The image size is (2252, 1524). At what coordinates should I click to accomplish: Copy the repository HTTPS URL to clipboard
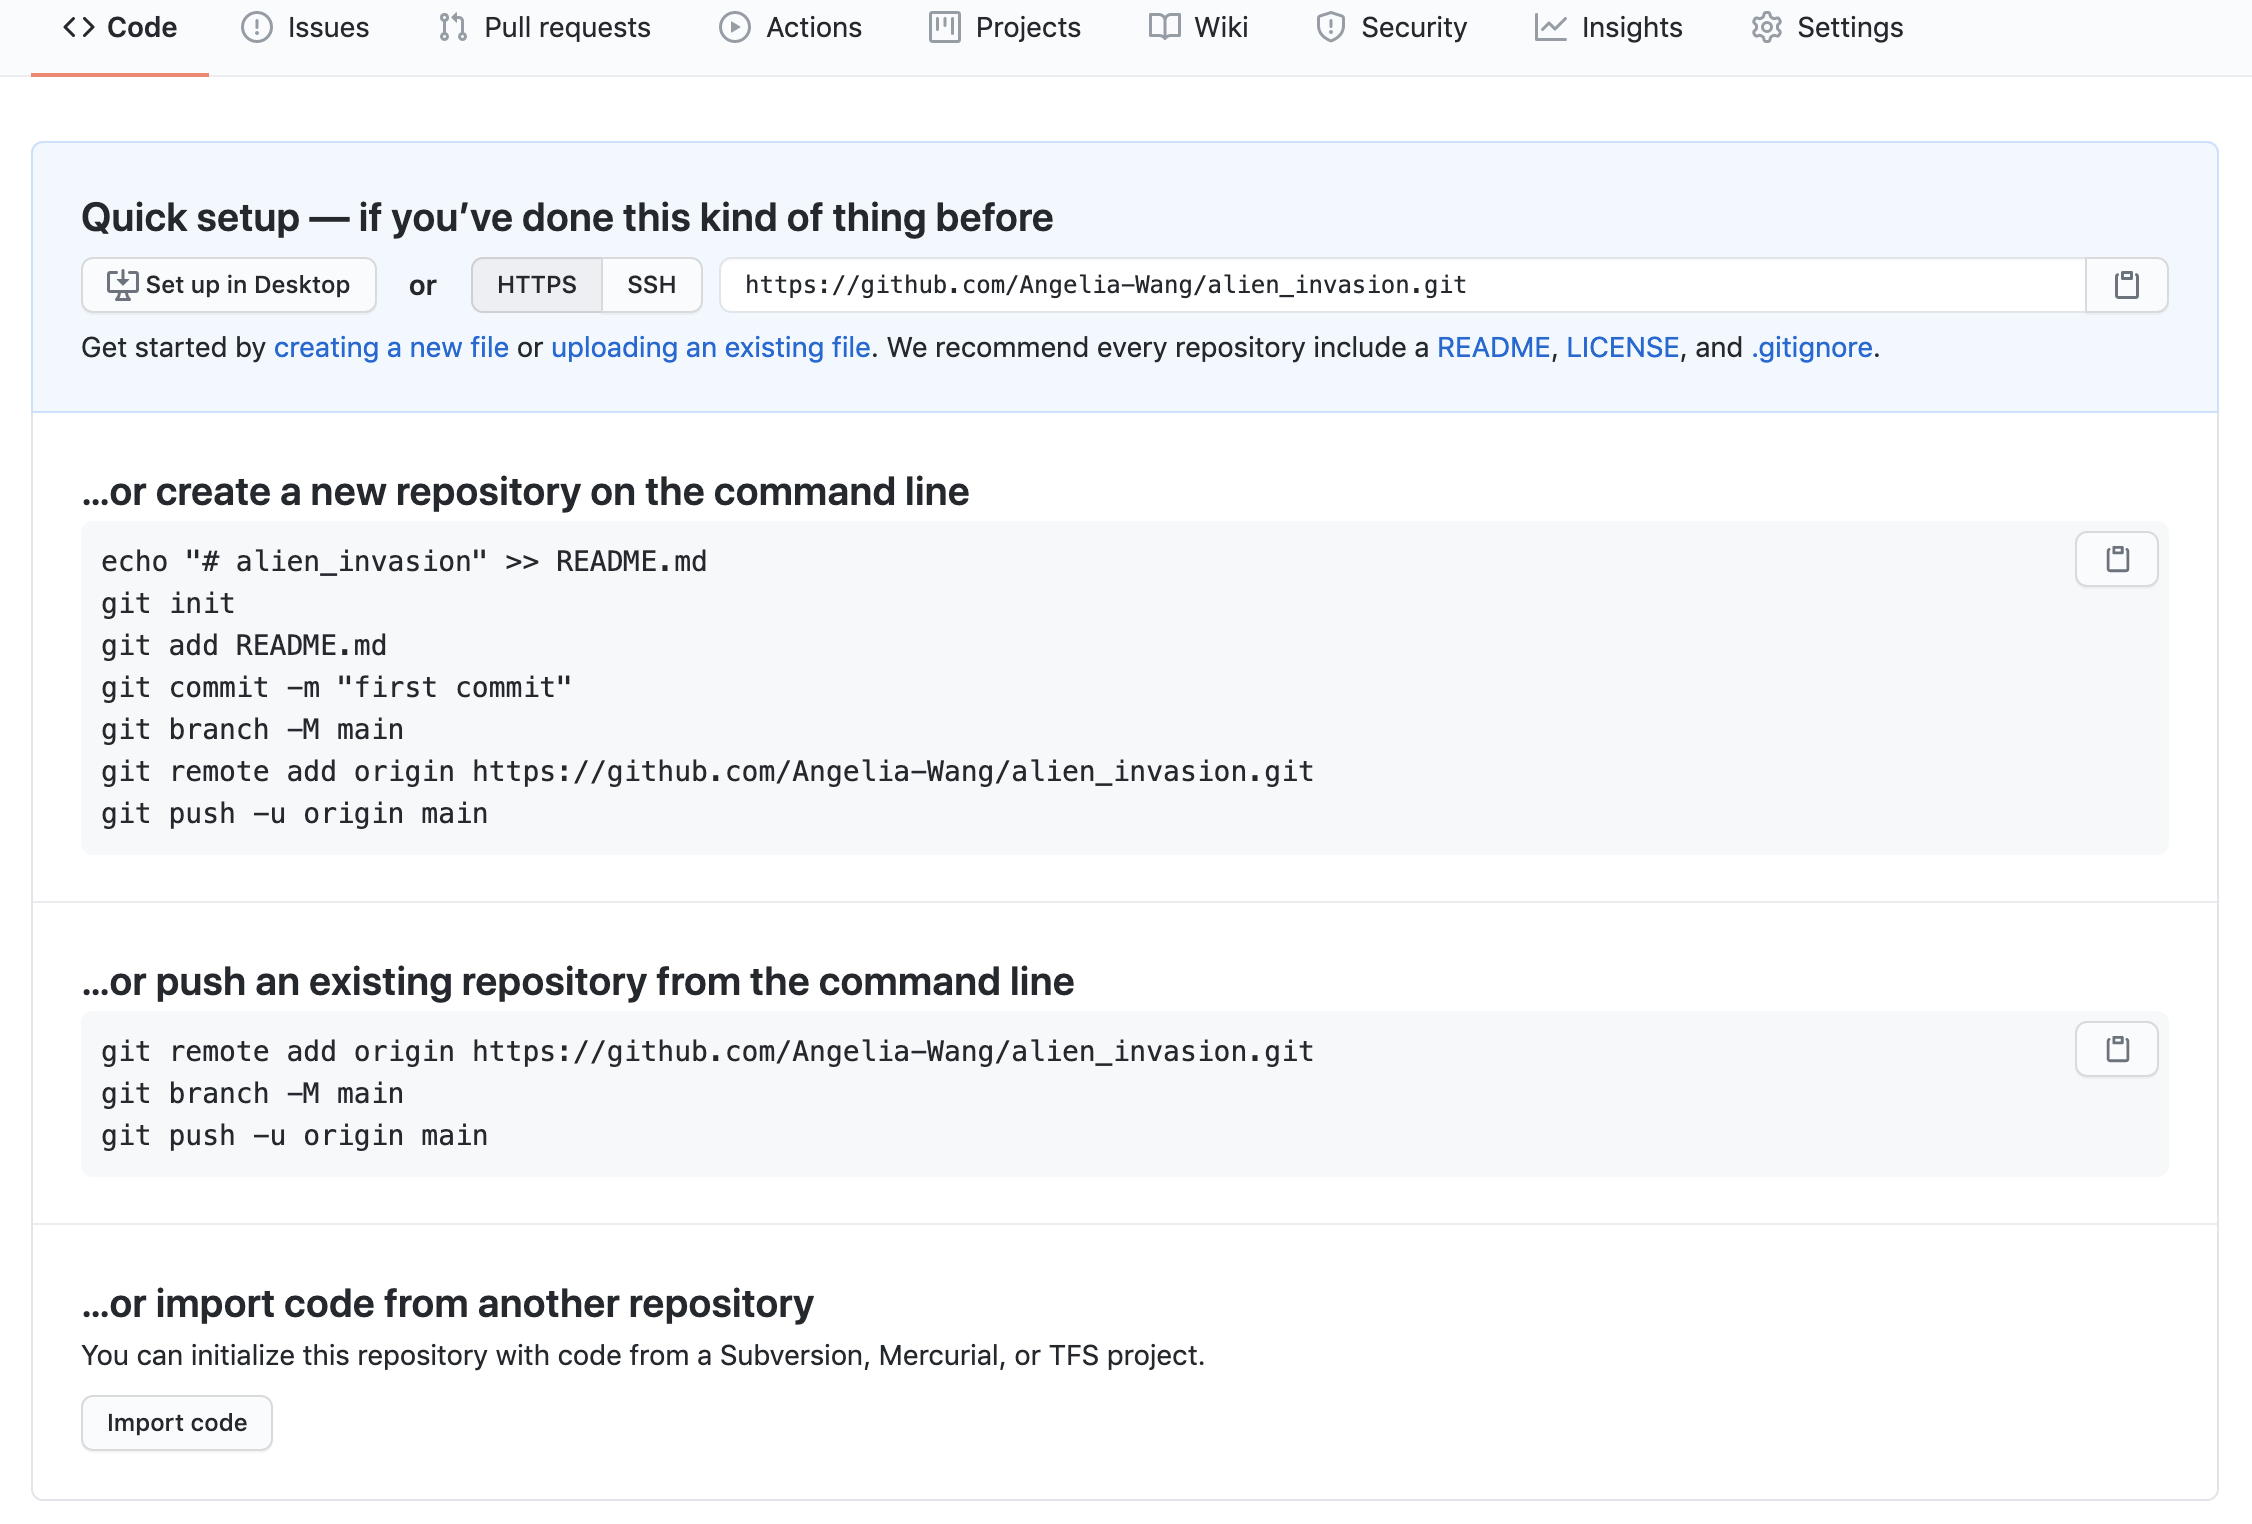coord(2126,285)
